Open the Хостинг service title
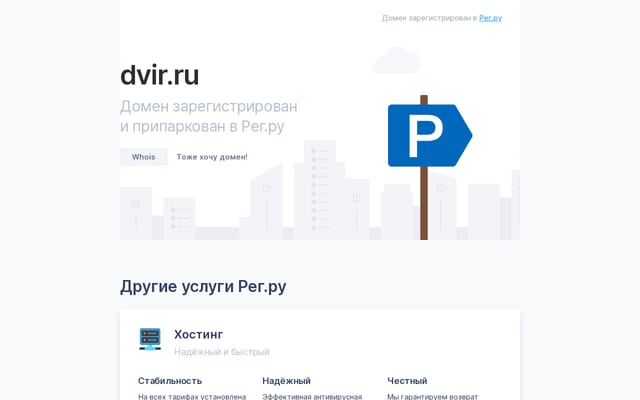The width and height of the screenshot is (640, 400). pos(198,334)
